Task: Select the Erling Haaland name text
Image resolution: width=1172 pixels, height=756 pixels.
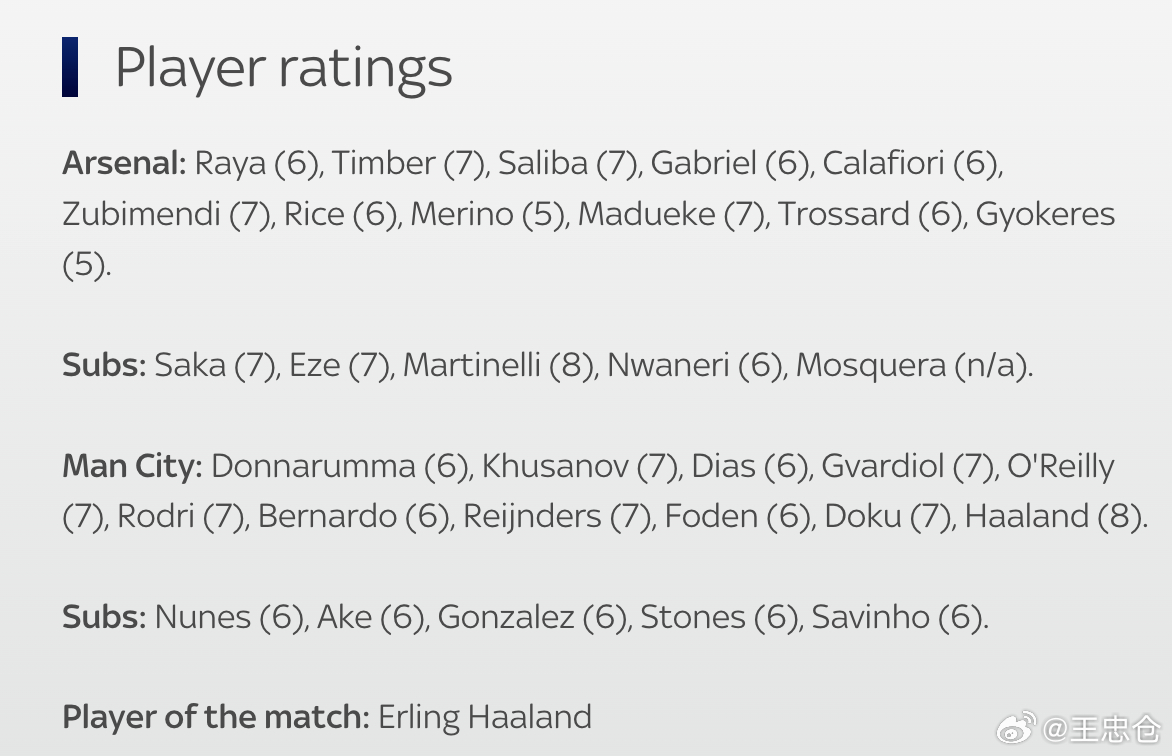Action: (485, 717)
